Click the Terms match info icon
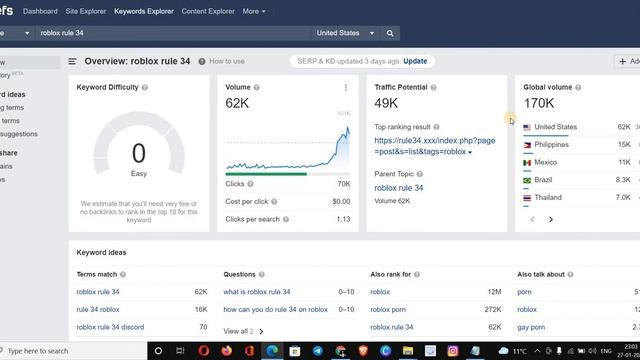Viewport: 640px width, 360px height. (123, 274)
